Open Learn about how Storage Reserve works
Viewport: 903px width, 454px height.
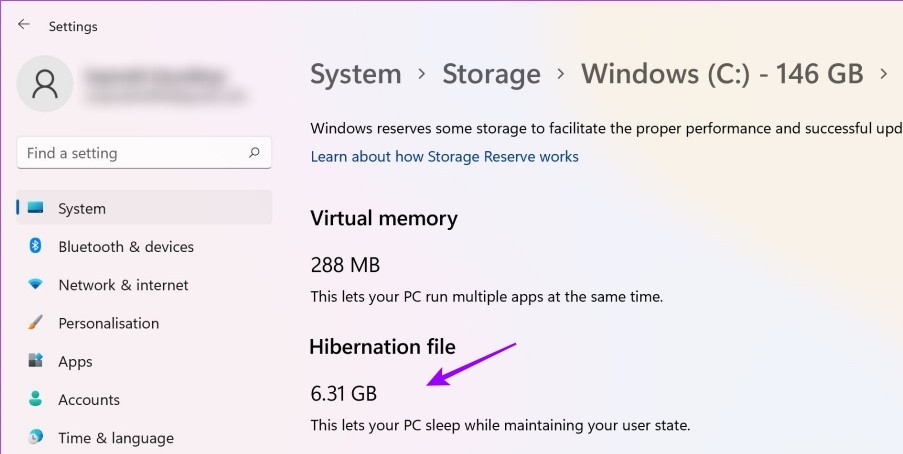tap(445, 157)
